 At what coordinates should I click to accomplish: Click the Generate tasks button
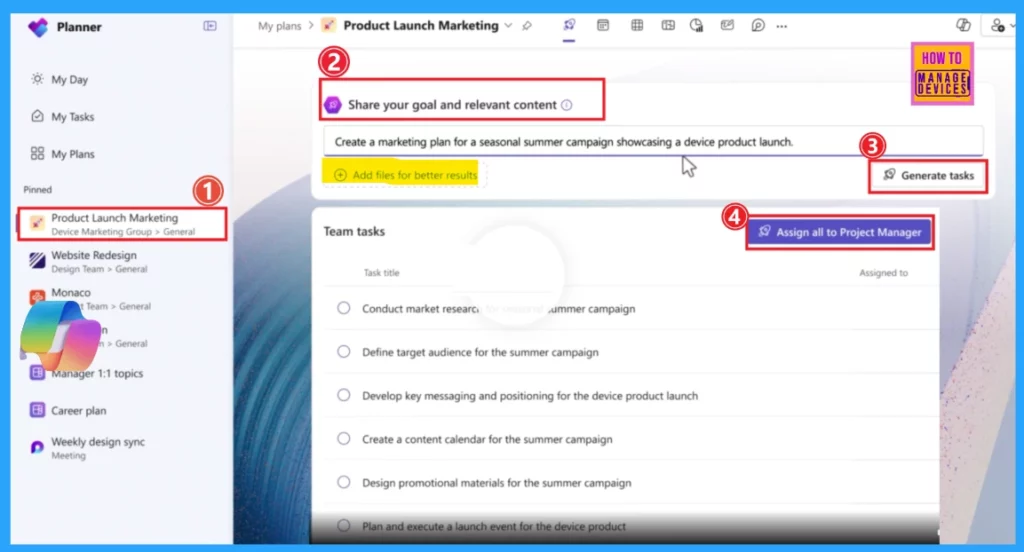coord(928,175)
